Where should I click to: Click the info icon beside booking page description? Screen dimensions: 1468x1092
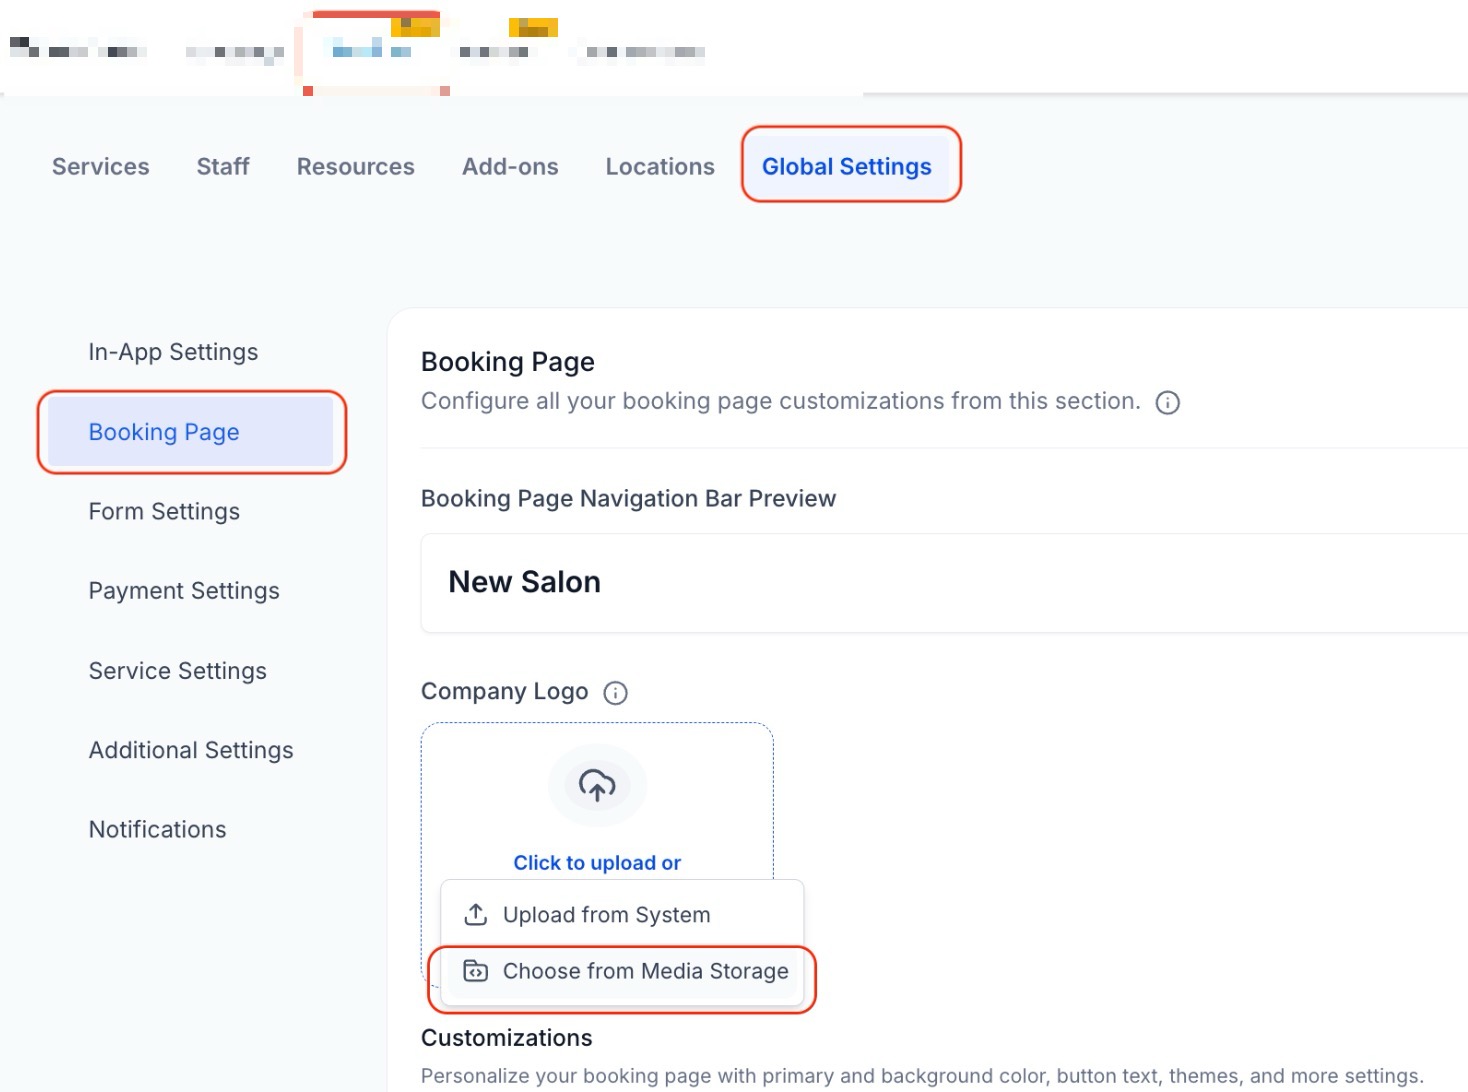(1167, 402)
